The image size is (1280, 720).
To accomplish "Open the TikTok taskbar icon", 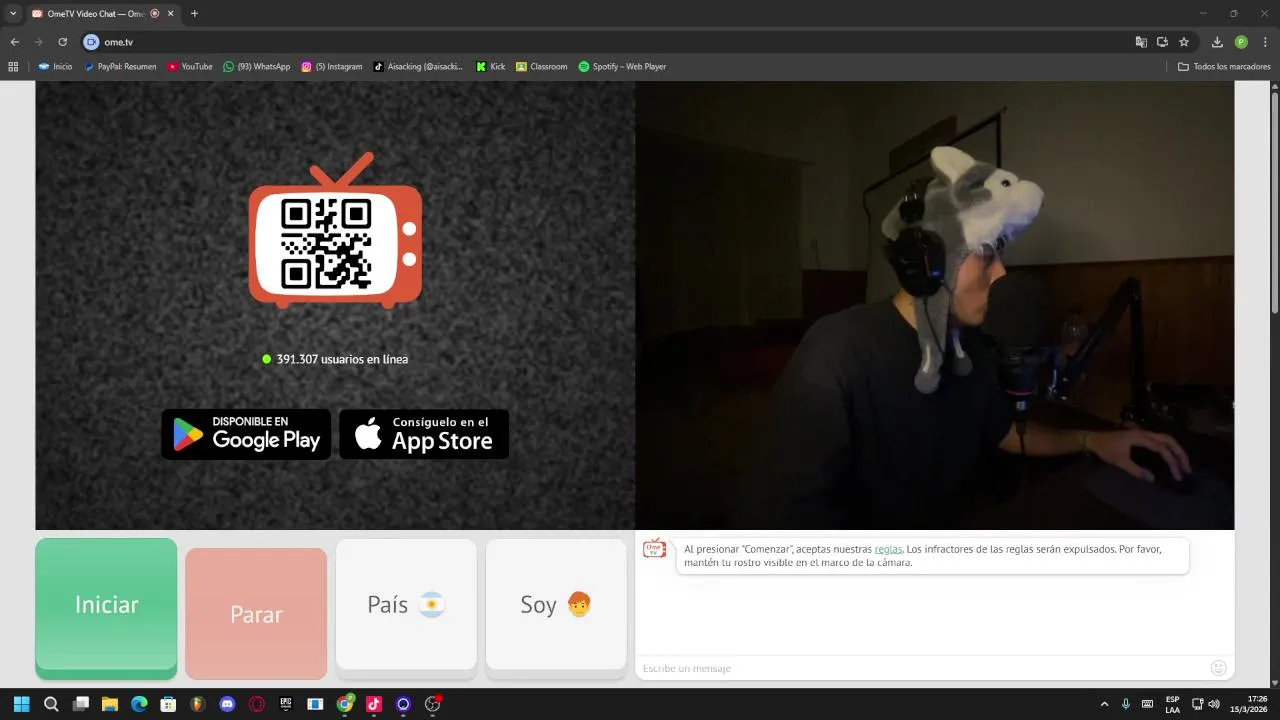I will point(374,704).
